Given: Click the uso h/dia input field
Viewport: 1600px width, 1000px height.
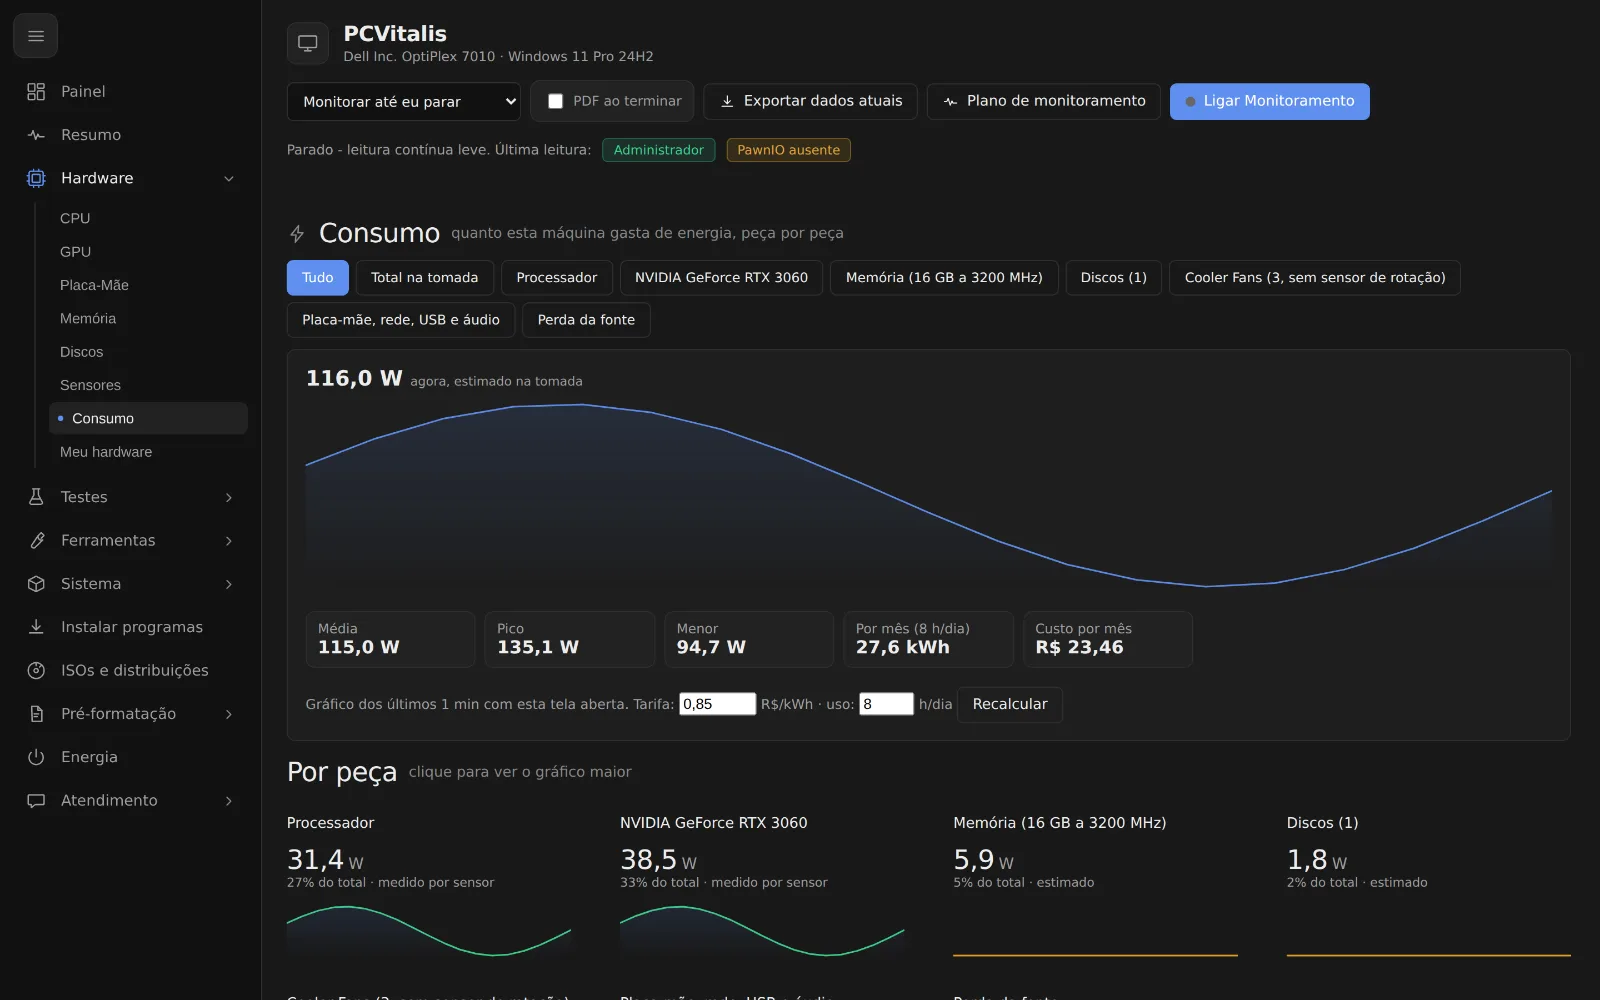Looking at the screenshot, I should tap(887, 704).
